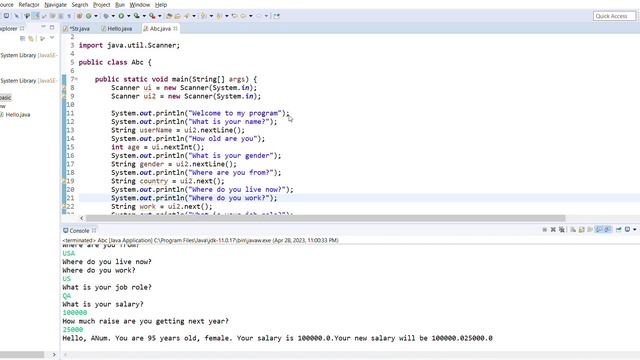Image resolution: width=640 pixels, height=360 pixels.
Task: Click the Last Edit Location icon
Action: 234,16
